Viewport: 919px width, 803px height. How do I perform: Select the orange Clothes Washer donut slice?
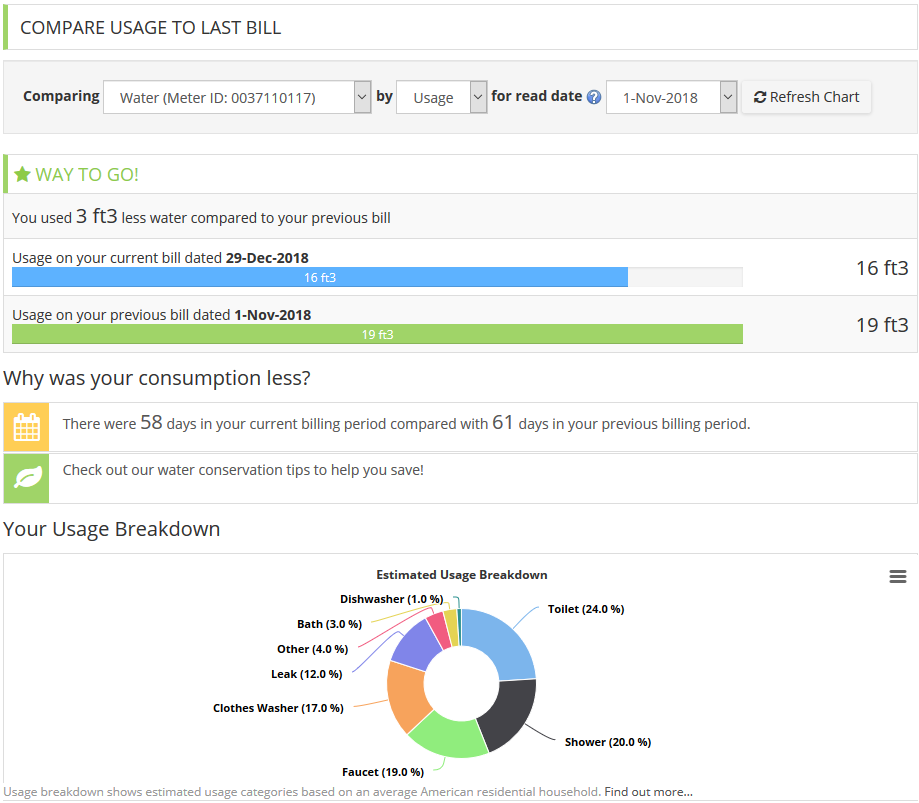point(407,697)
